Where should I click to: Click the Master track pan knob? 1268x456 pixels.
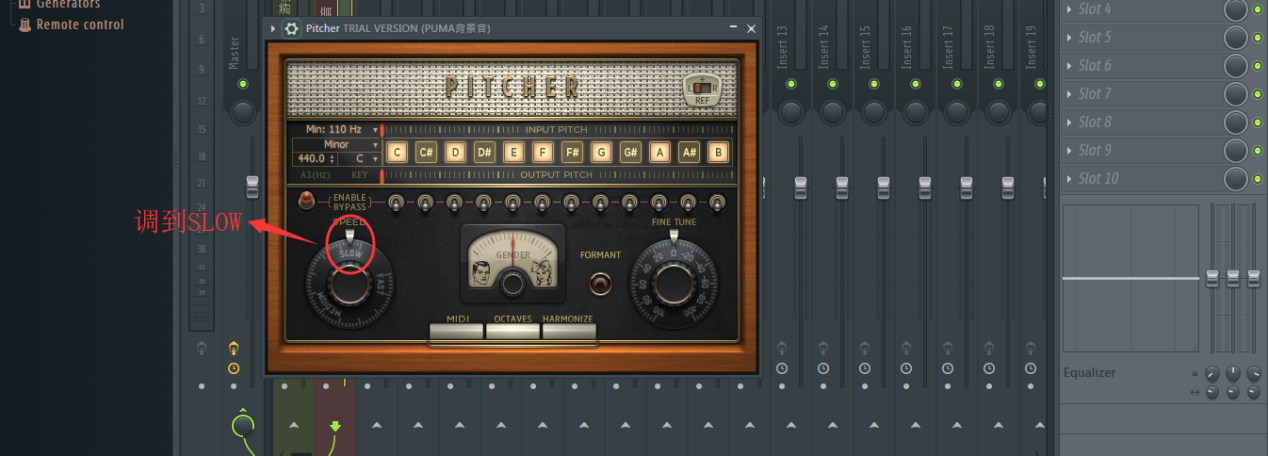tap(243, 110)
